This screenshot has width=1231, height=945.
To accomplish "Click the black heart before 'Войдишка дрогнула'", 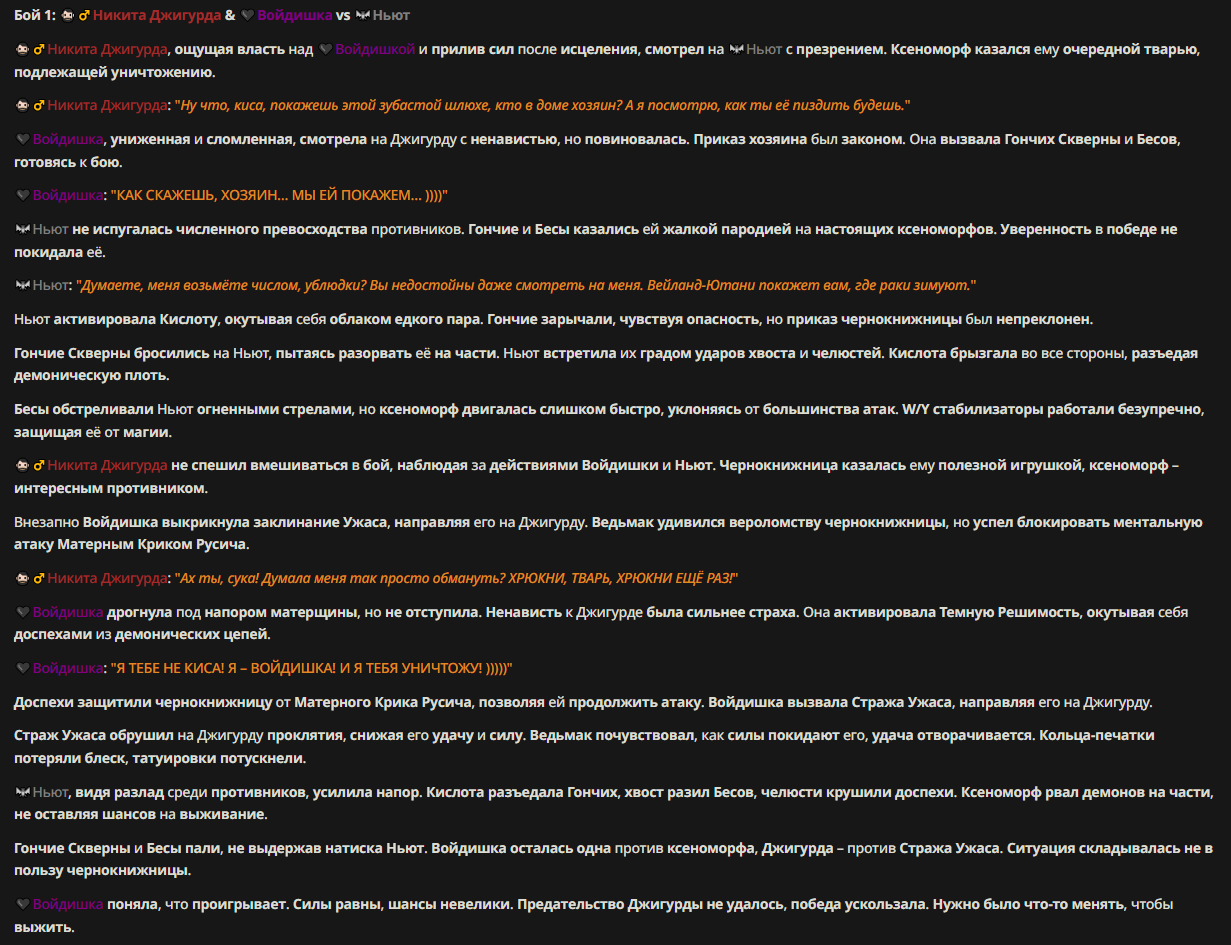I will click(x=23, y=611).
